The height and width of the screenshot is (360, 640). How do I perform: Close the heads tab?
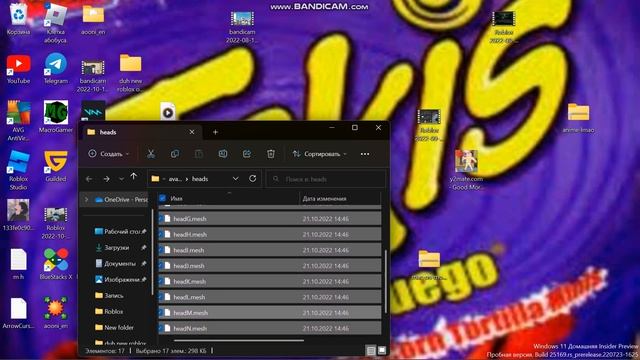click(192, 132)
